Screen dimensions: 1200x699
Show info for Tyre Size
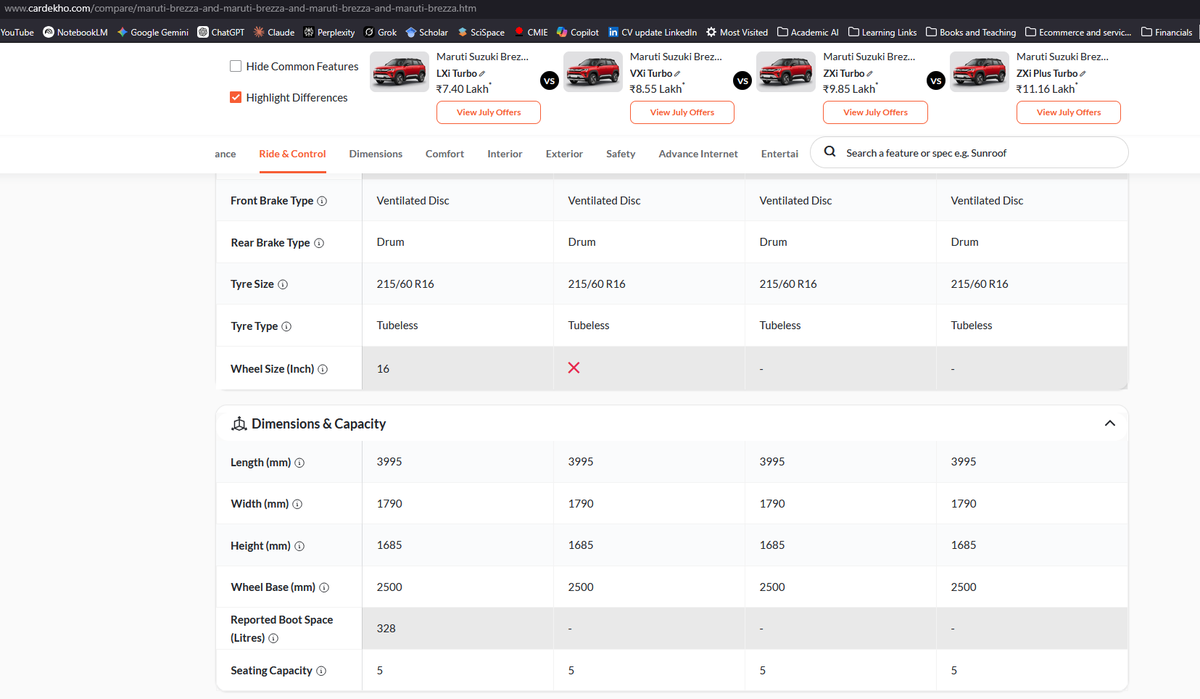(283, 285)
